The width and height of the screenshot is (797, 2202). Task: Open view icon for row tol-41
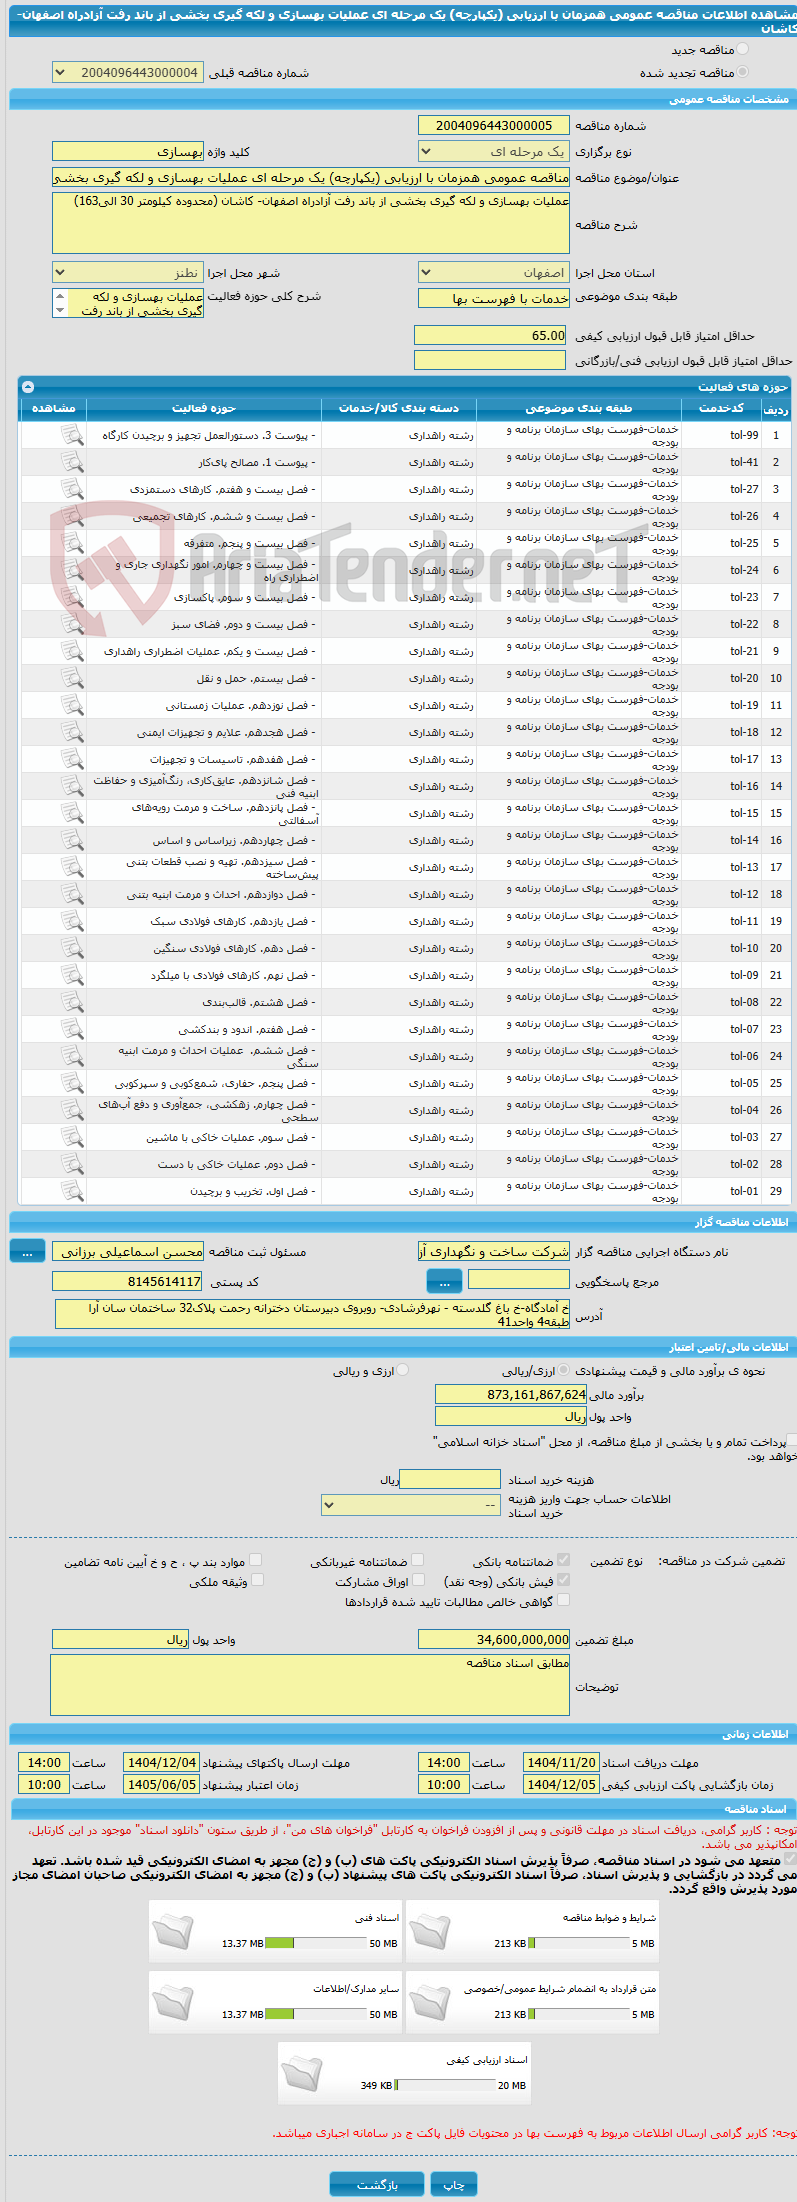pyautogui.click(x=72, y=462)
